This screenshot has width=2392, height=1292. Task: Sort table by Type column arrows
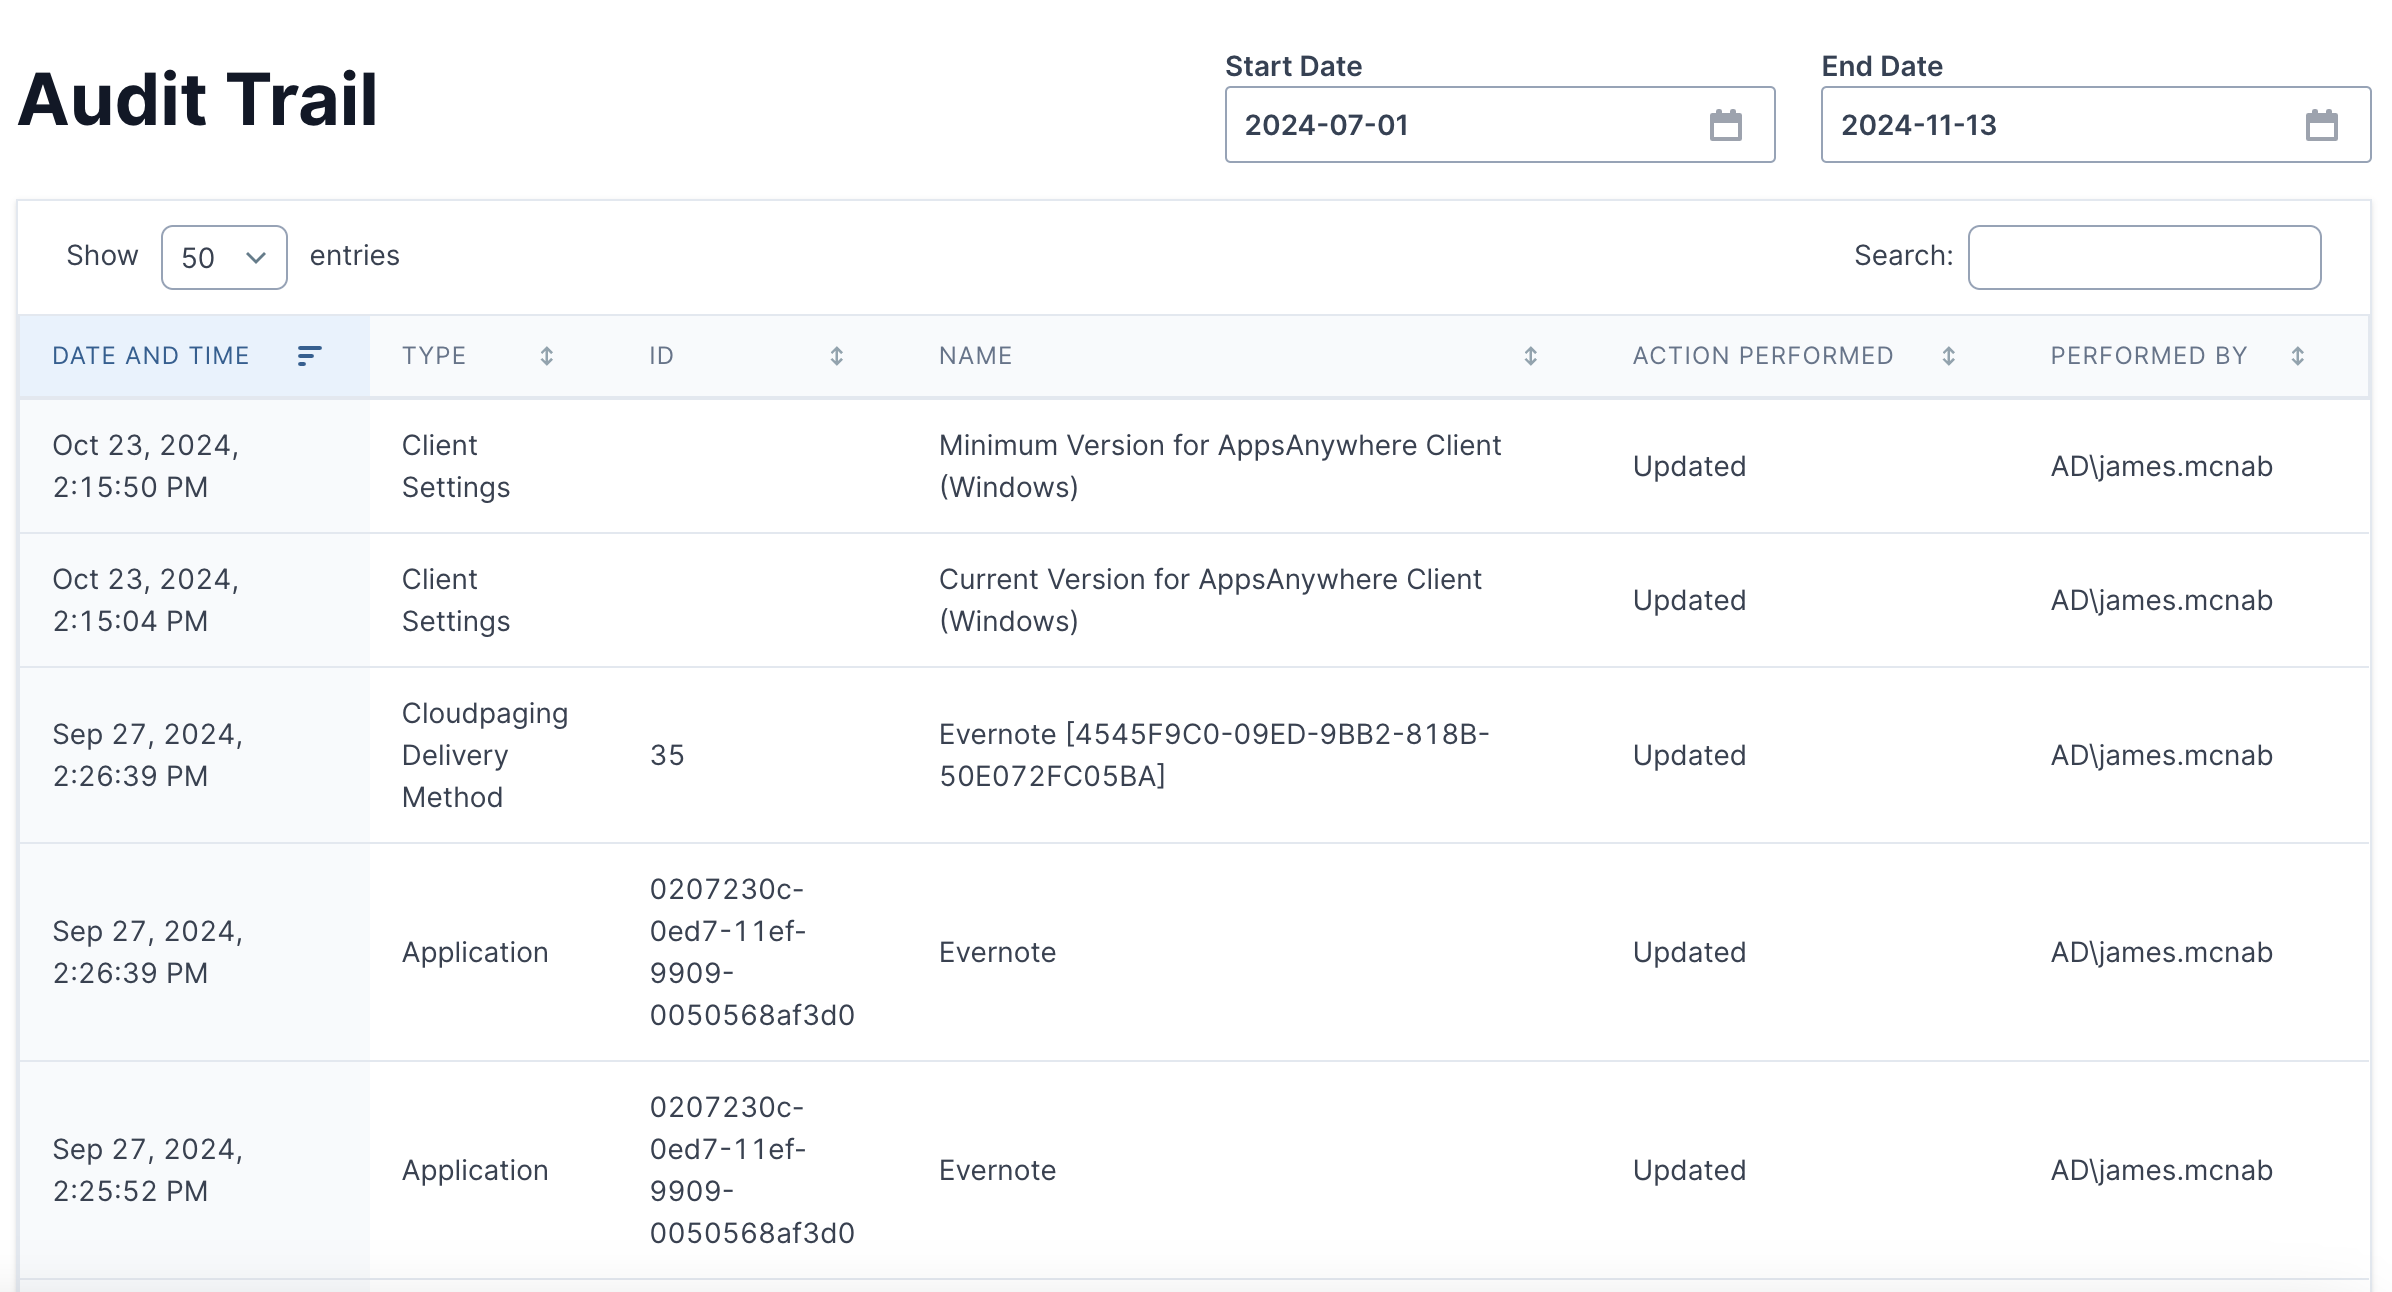547,356
